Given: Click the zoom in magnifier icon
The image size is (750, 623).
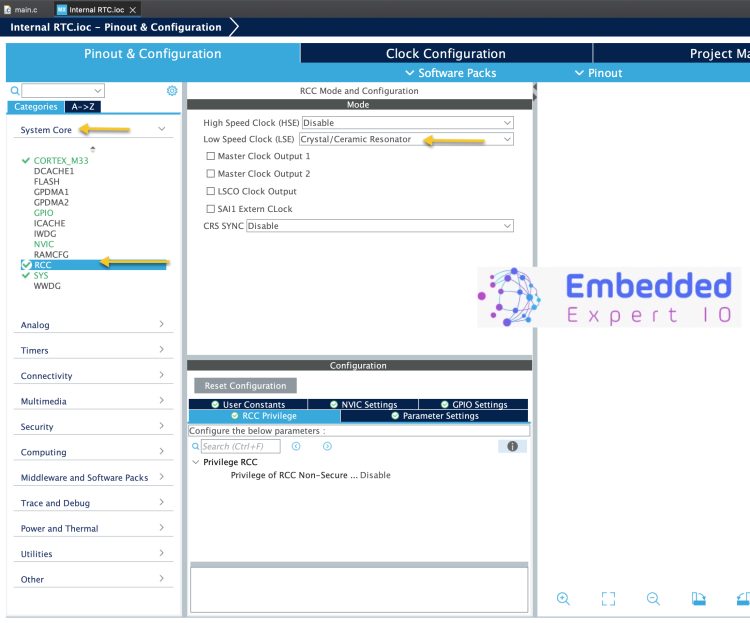Looking at the screenshot, I should click(x=563, y=599).
